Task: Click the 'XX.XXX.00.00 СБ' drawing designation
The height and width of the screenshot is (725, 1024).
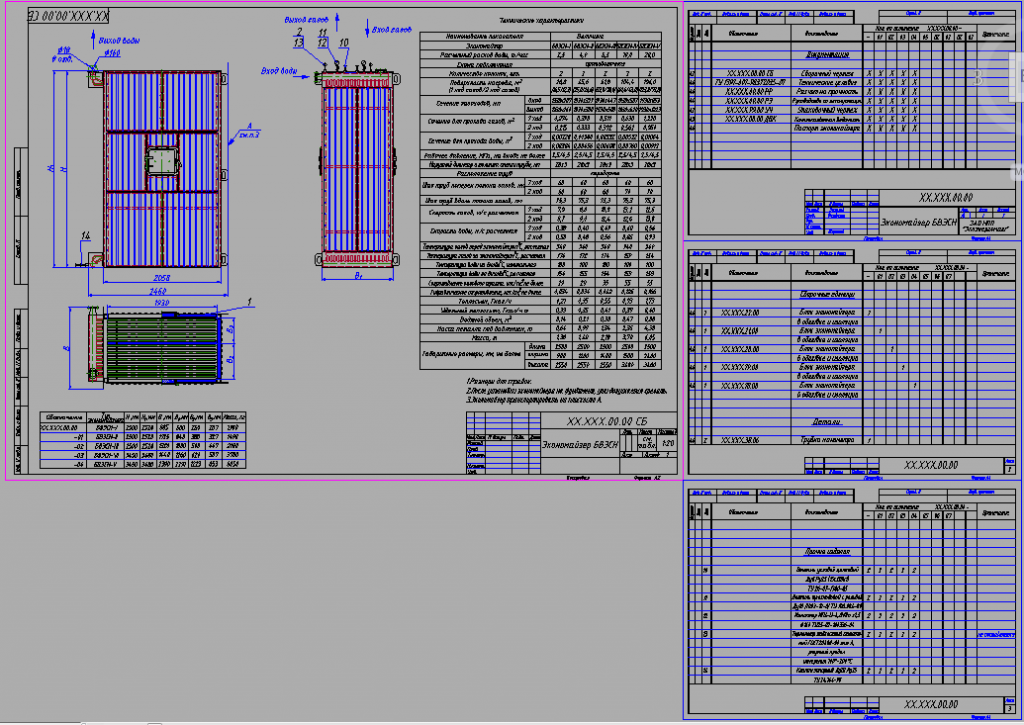Action: pyautogui.click(x=607, y=422)
